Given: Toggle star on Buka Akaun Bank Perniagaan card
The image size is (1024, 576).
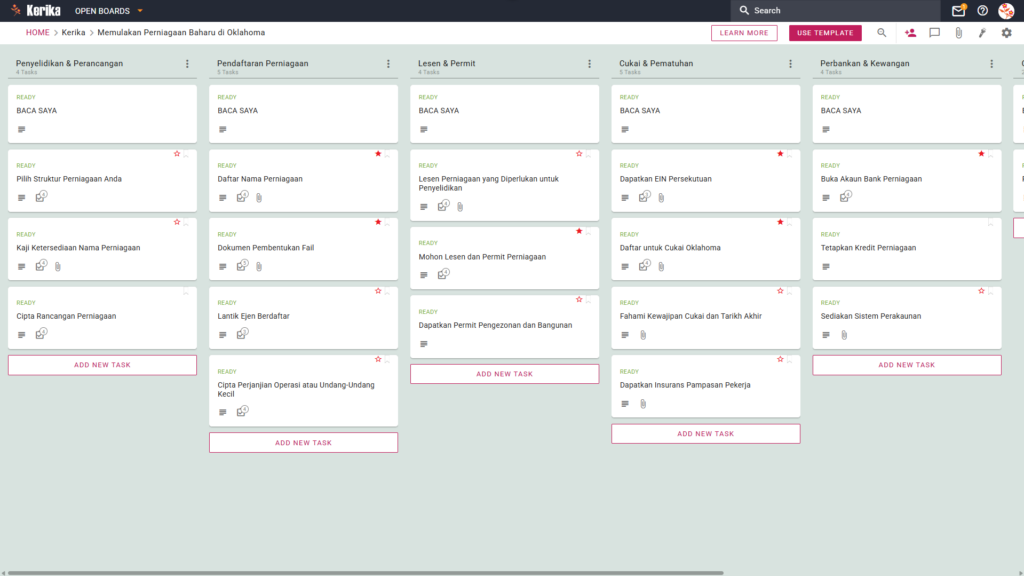Looking at the screenshot, I should 982,154.
